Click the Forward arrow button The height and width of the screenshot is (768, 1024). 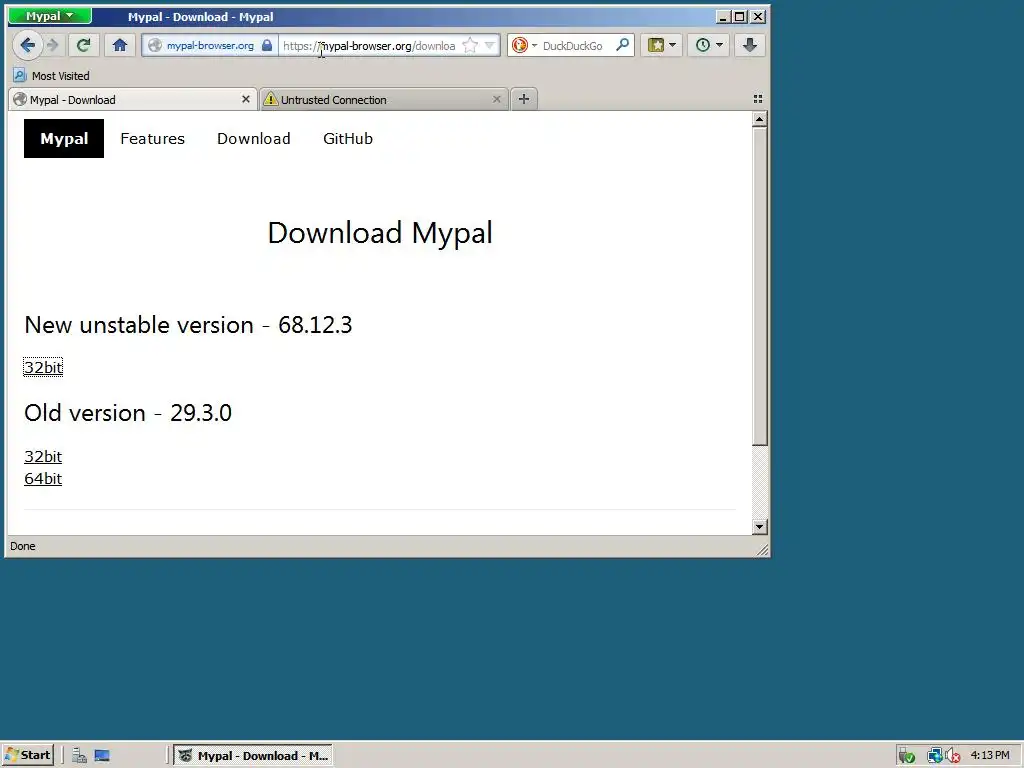[x=54, y=45]
